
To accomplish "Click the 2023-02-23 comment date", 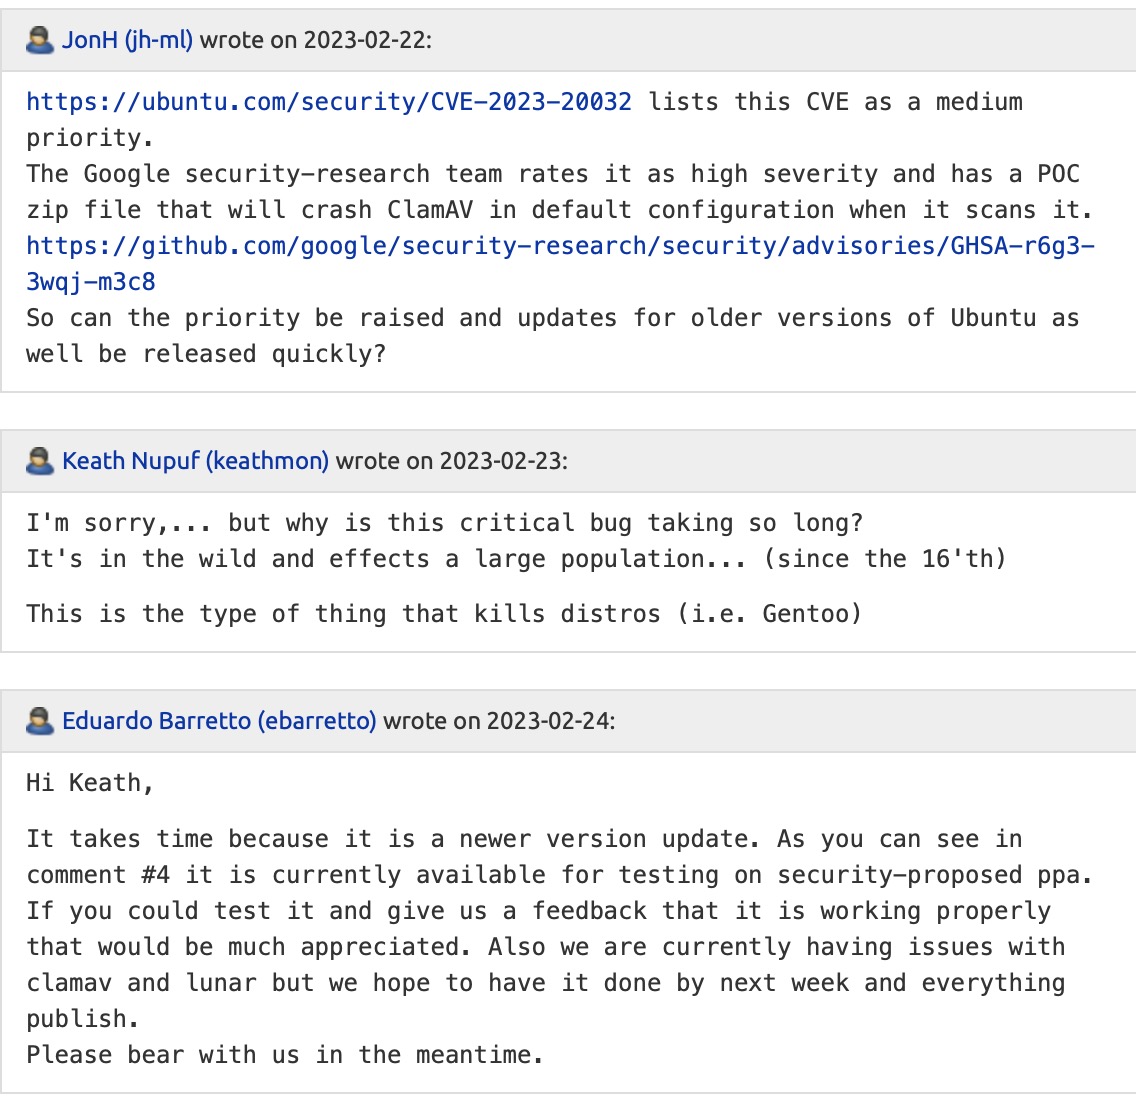I will tap(501, 461).
